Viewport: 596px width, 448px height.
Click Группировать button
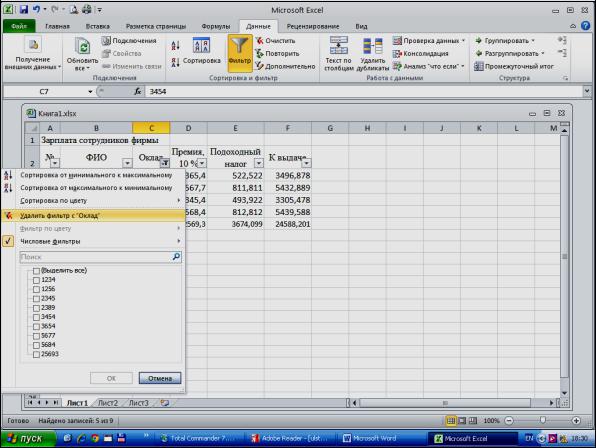(505, 40)
